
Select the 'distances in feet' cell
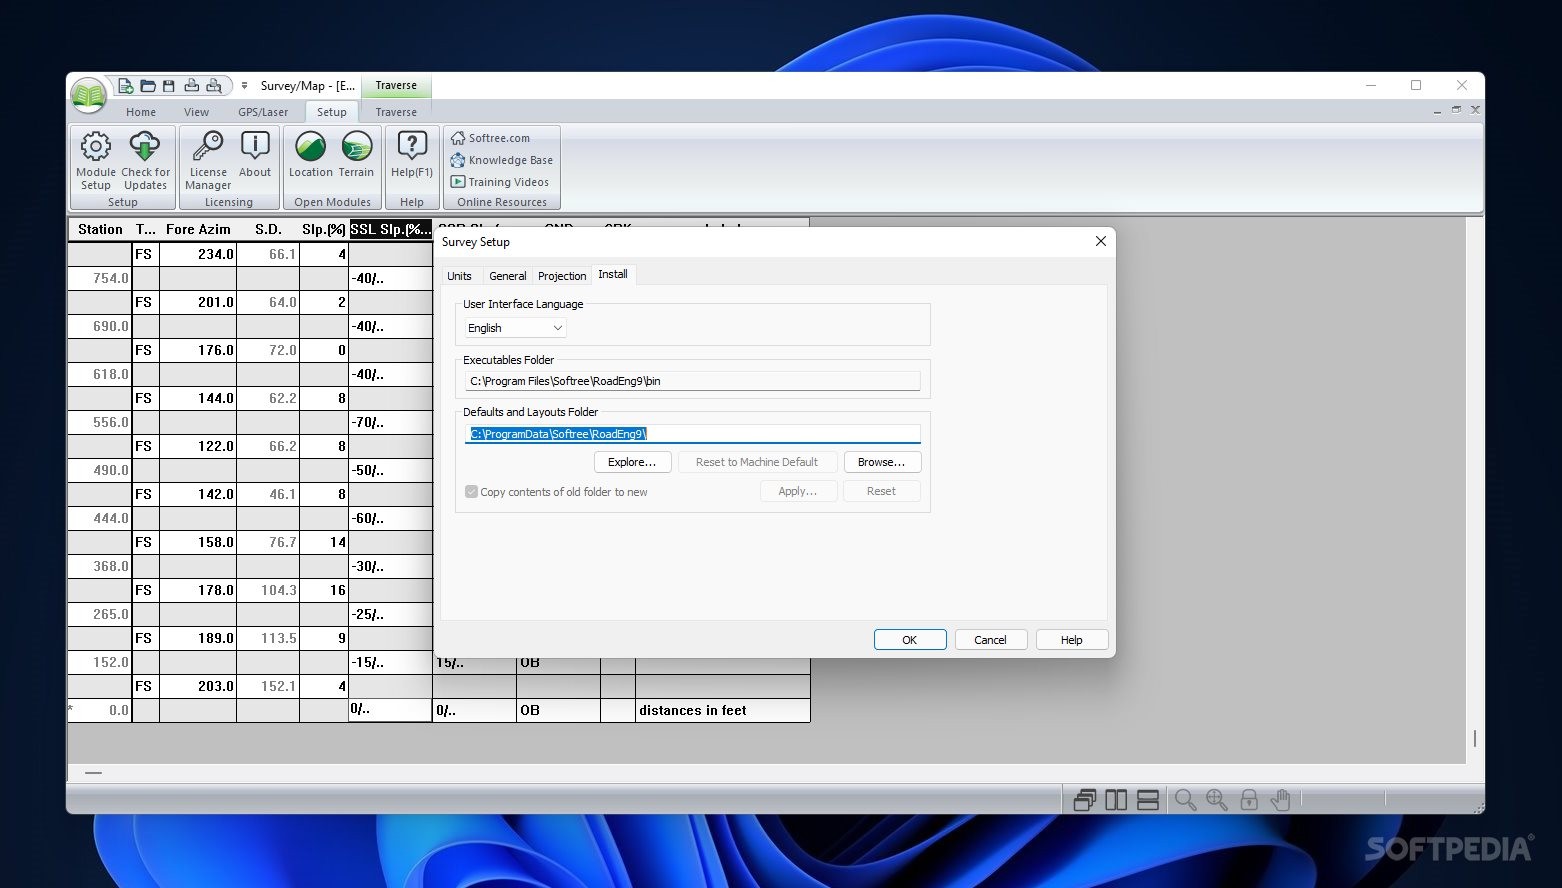click(722, 710)
